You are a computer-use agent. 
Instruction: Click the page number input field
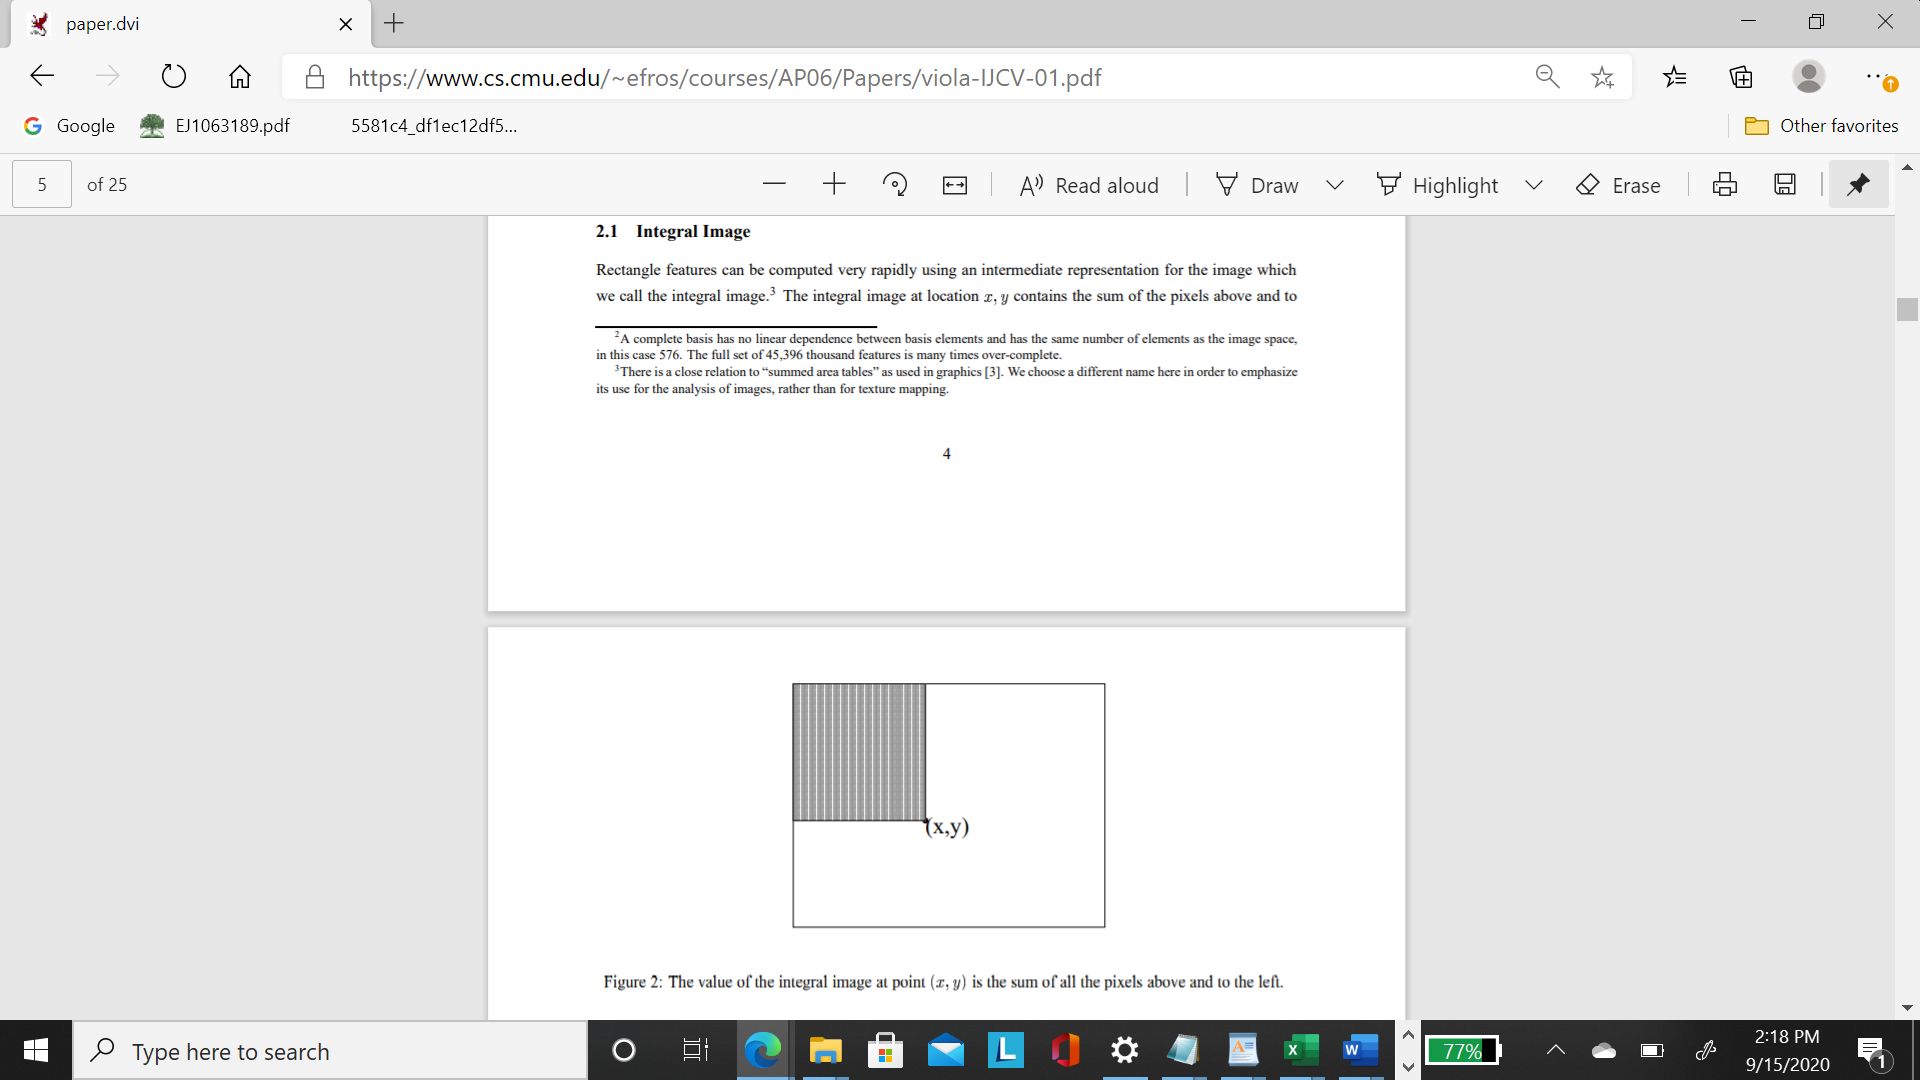42,185
